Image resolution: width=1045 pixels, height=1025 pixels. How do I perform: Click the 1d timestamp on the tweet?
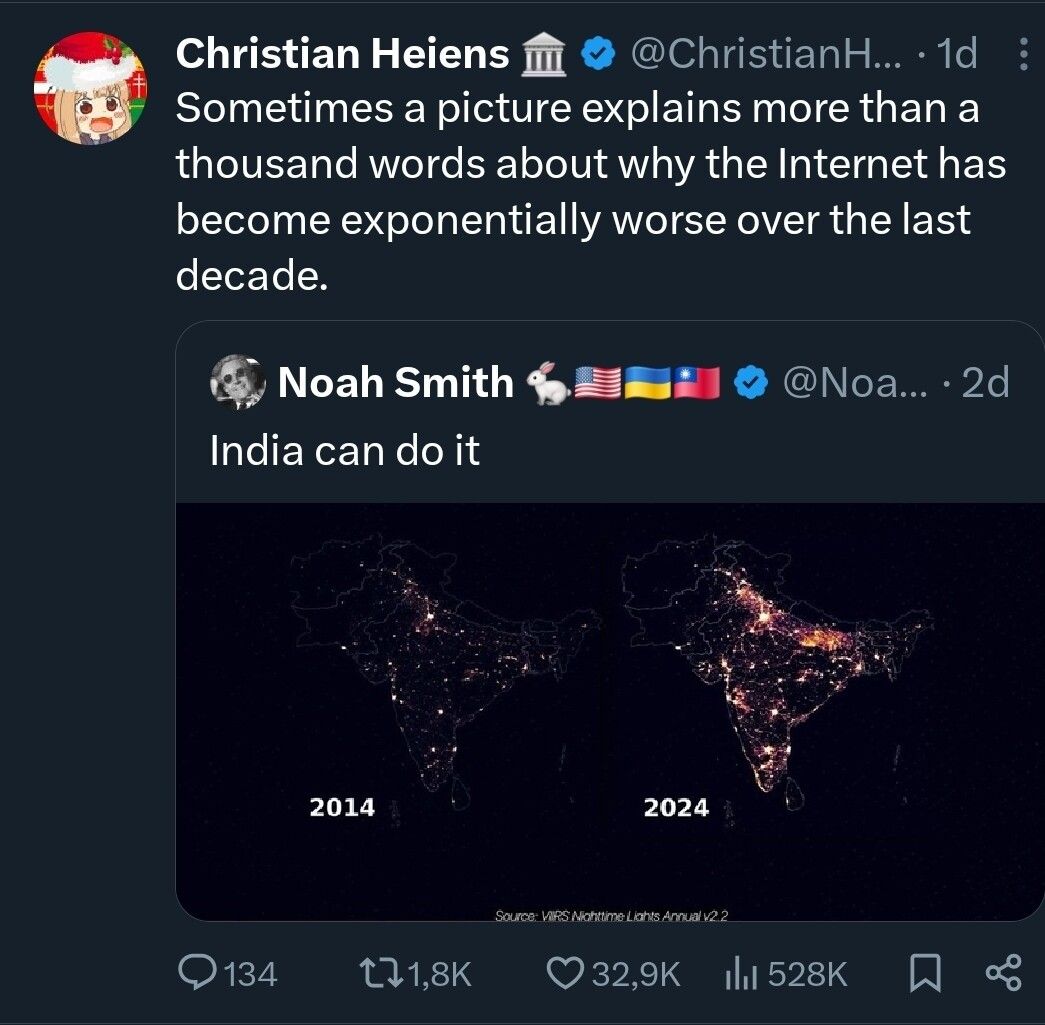(960, 55)
